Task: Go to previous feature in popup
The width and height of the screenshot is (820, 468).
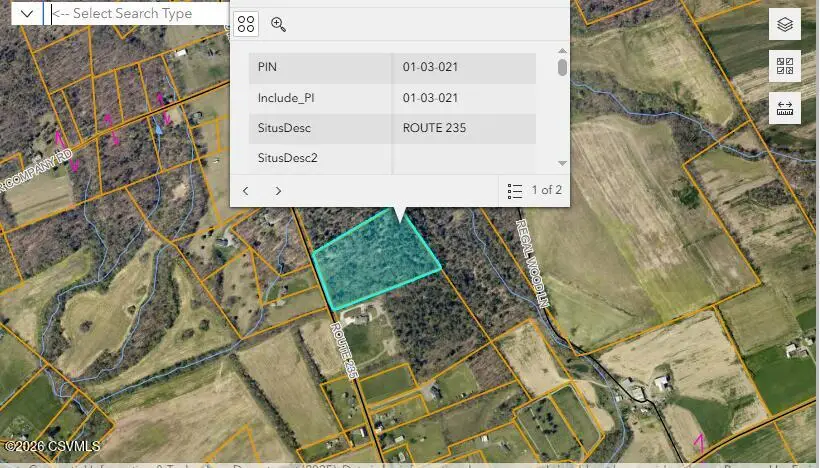Action: pyautogui.click(x=246, y=191)
